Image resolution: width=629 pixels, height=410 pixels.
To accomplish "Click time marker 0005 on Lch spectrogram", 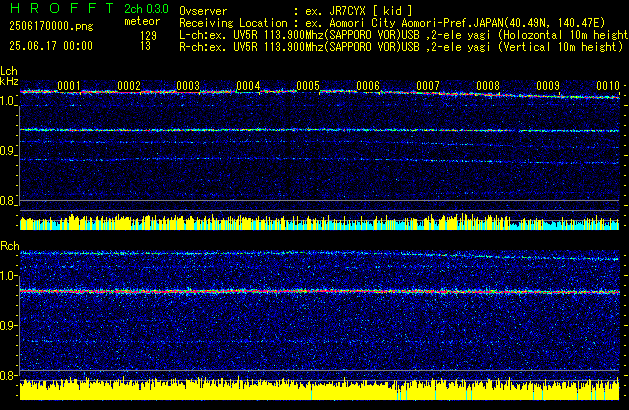I will 308,85.
